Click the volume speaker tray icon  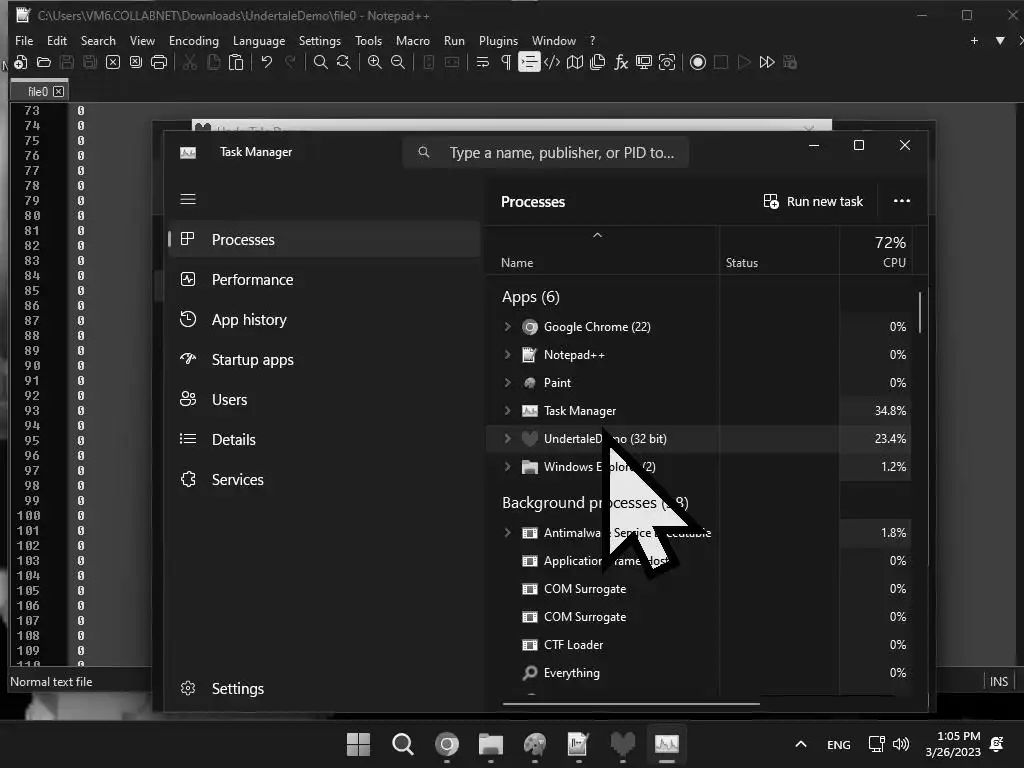pos(901,744)
